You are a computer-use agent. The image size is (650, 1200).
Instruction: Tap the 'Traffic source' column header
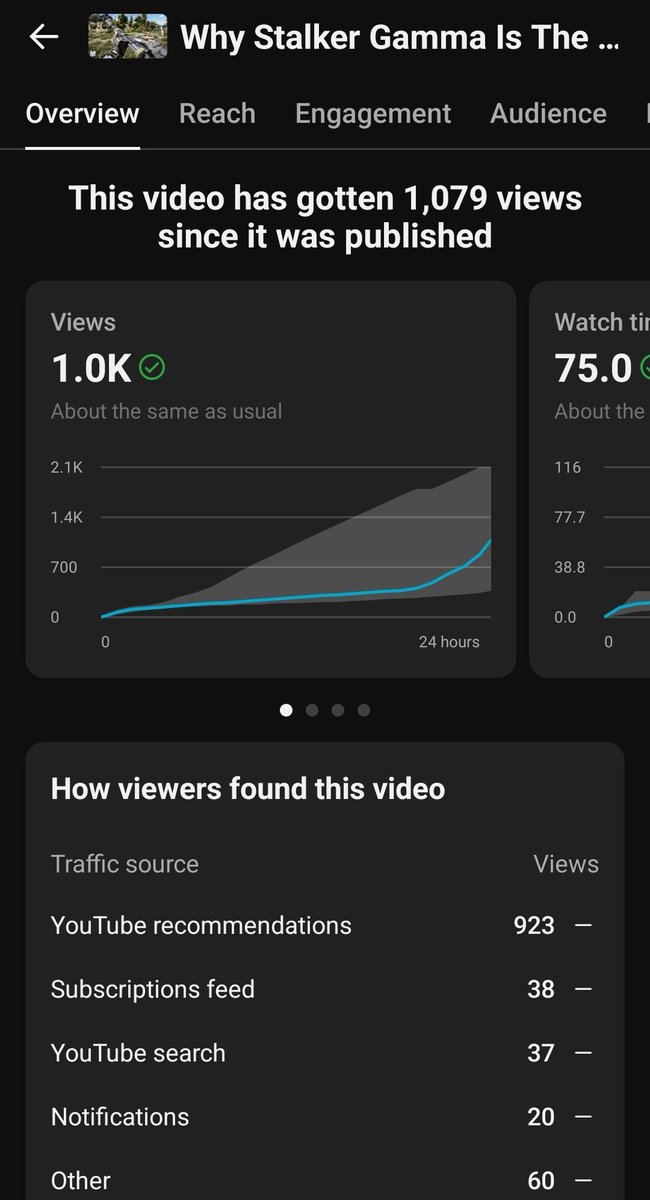tap(125, 864)
